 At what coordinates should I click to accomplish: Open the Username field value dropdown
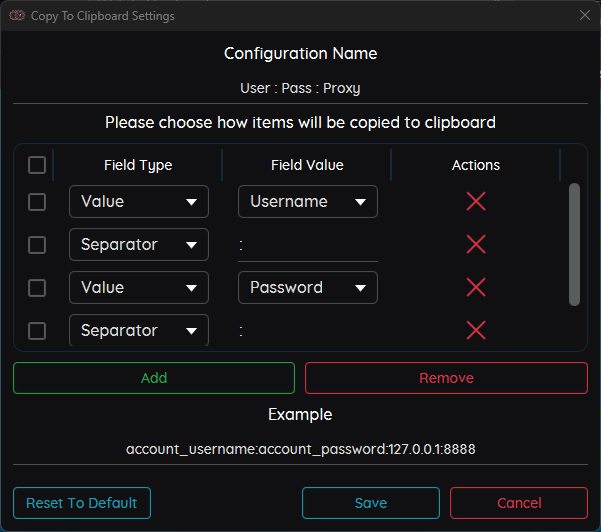click(307, 202)
